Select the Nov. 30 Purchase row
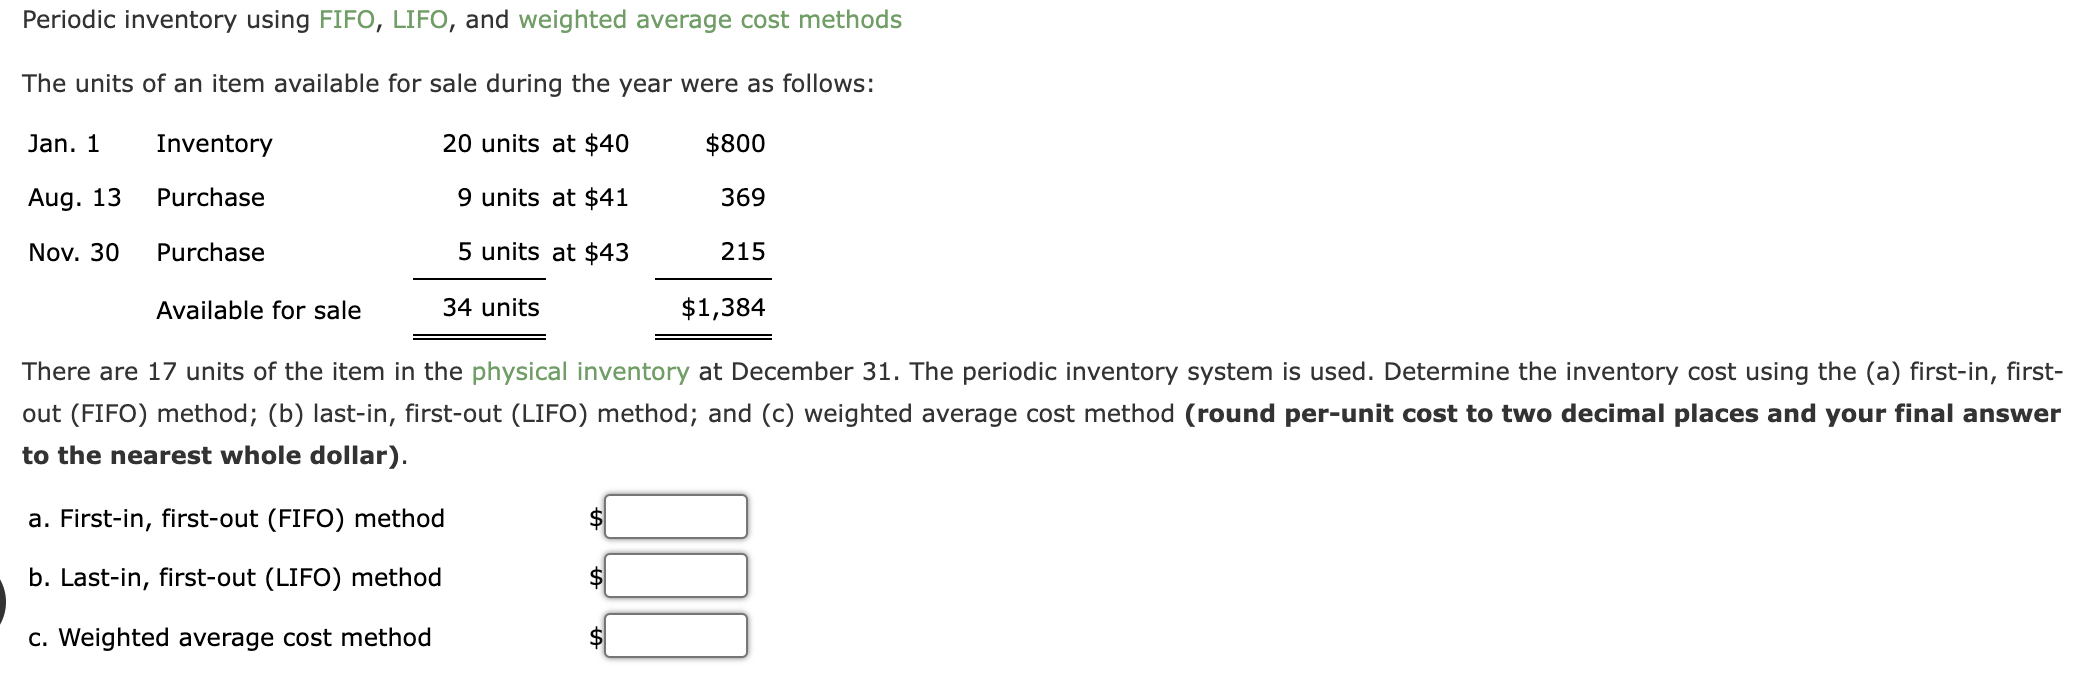This screenshot has height=688, width=2100. (400, 252)
